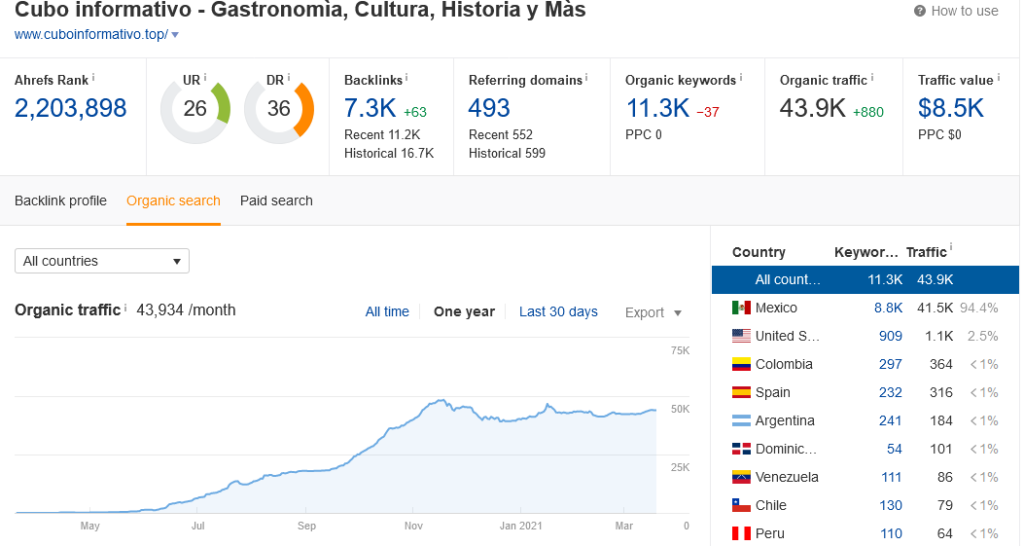1024x546 pixels.
Task: Click the DR 36 gauge
Action: click(x=279, y=109)
